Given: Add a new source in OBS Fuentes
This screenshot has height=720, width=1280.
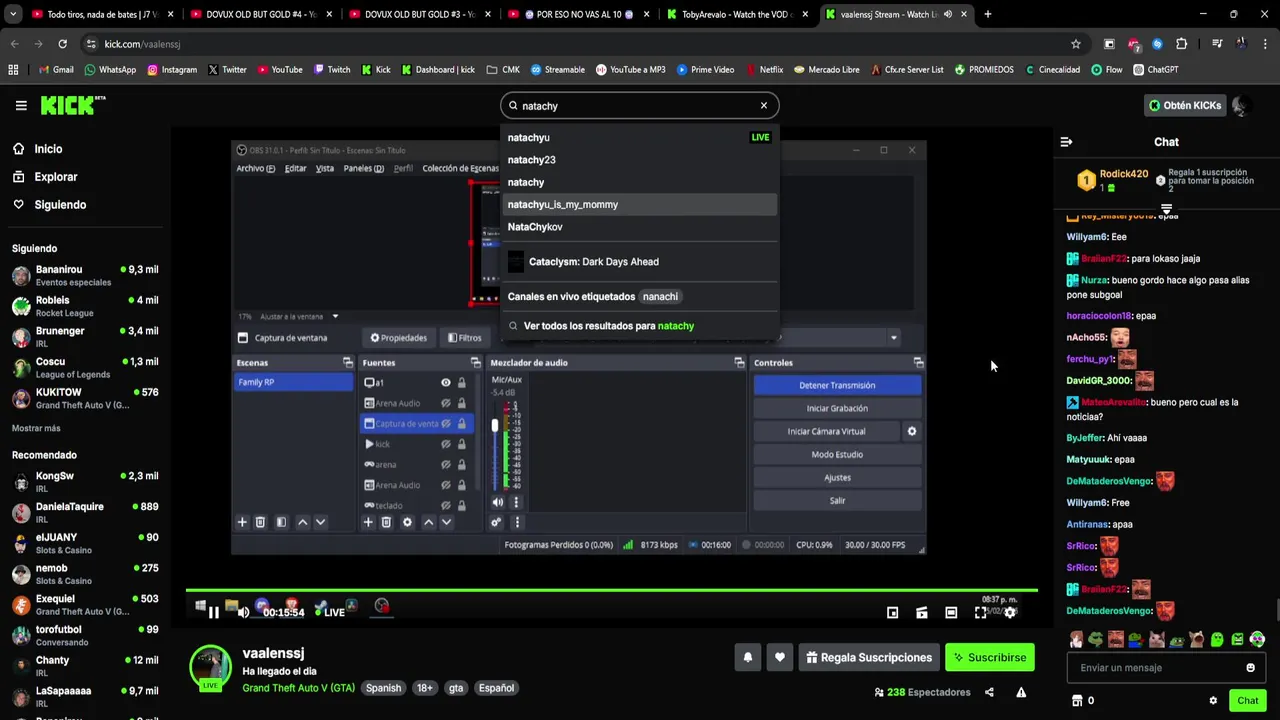Looking at the screenshot, I should click(368, 522).
